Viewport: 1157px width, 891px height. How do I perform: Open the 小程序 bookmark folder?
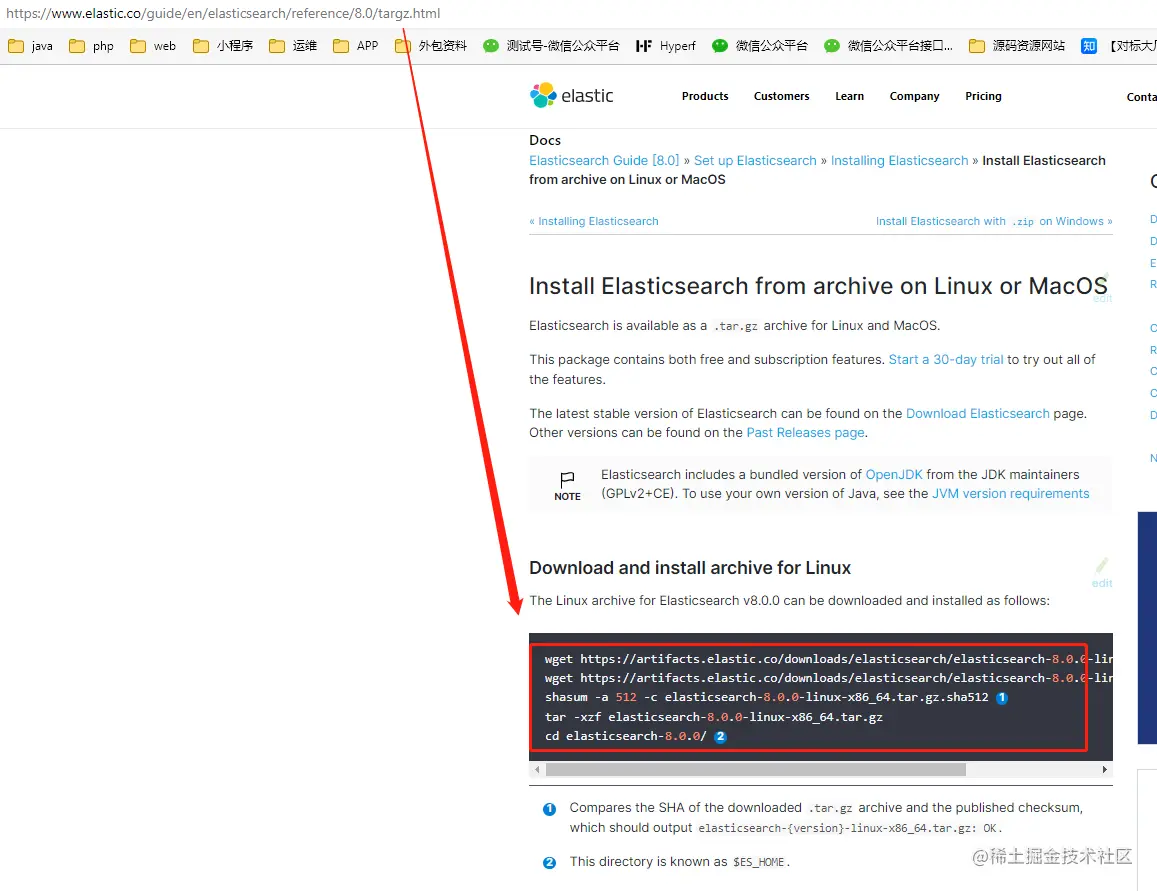click(223, 46)
